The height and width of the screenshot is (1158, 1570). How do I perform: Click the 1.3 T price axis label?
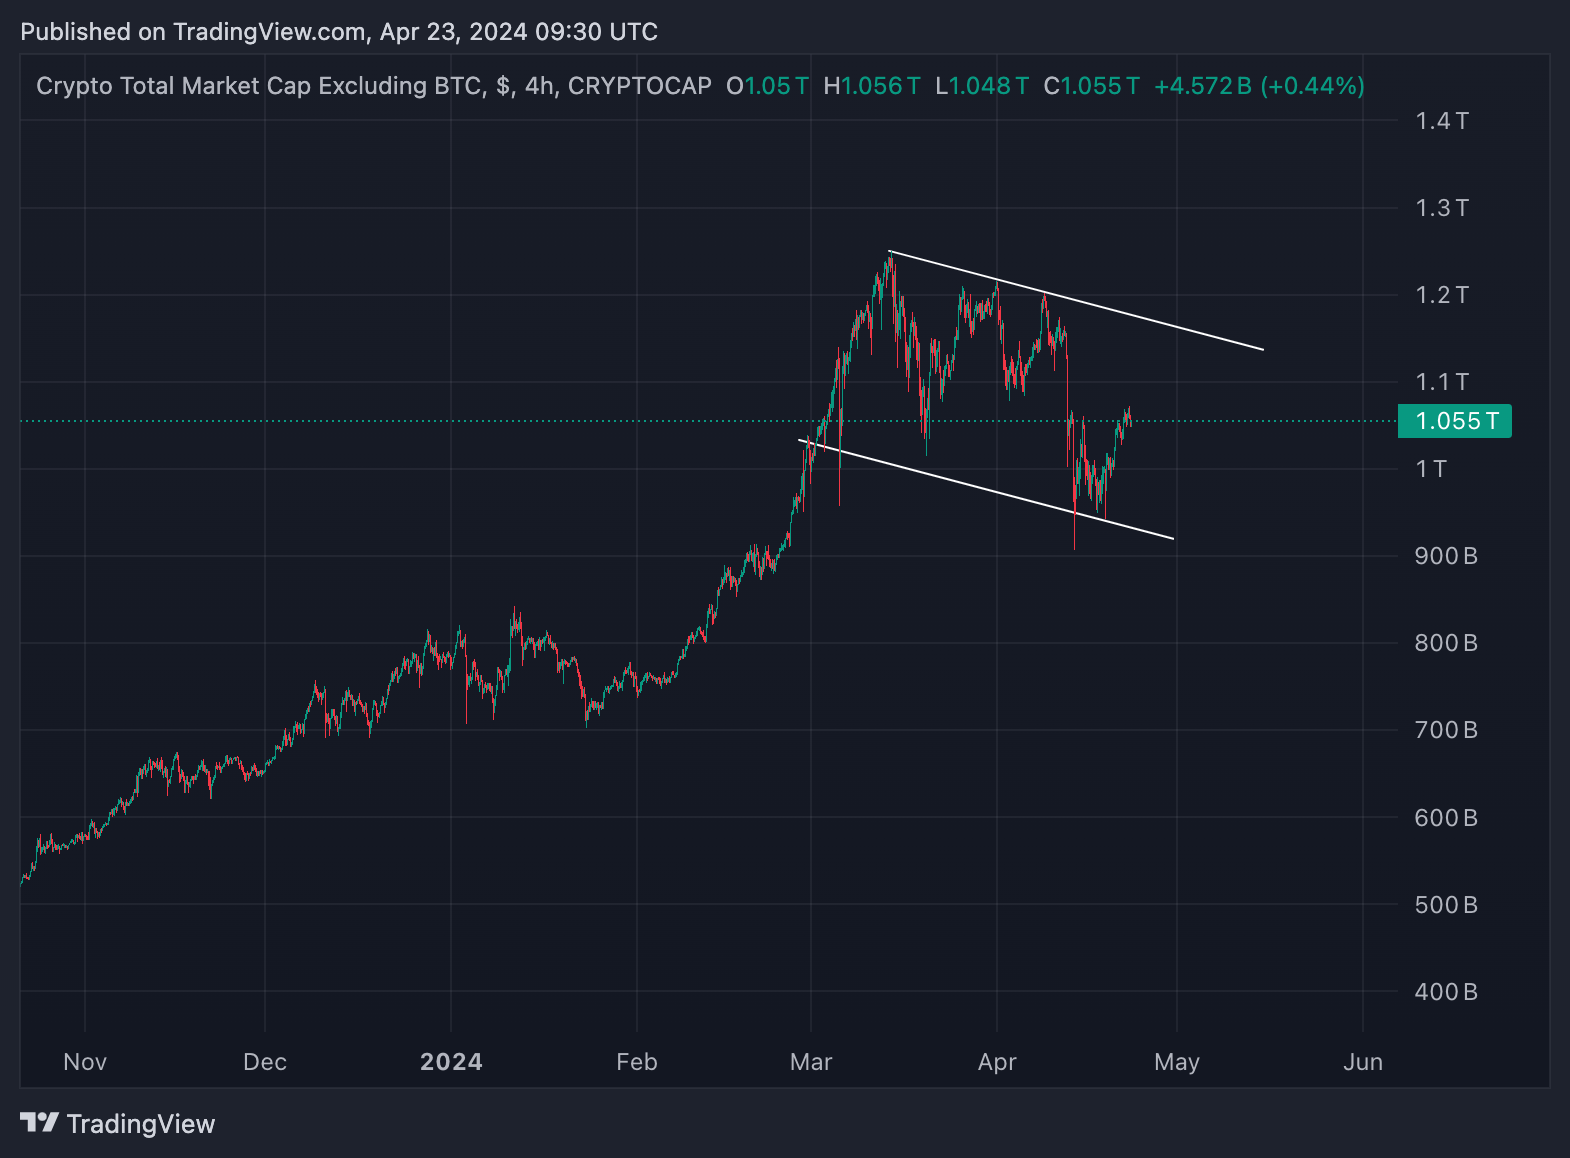click(x=1441, y=208)
